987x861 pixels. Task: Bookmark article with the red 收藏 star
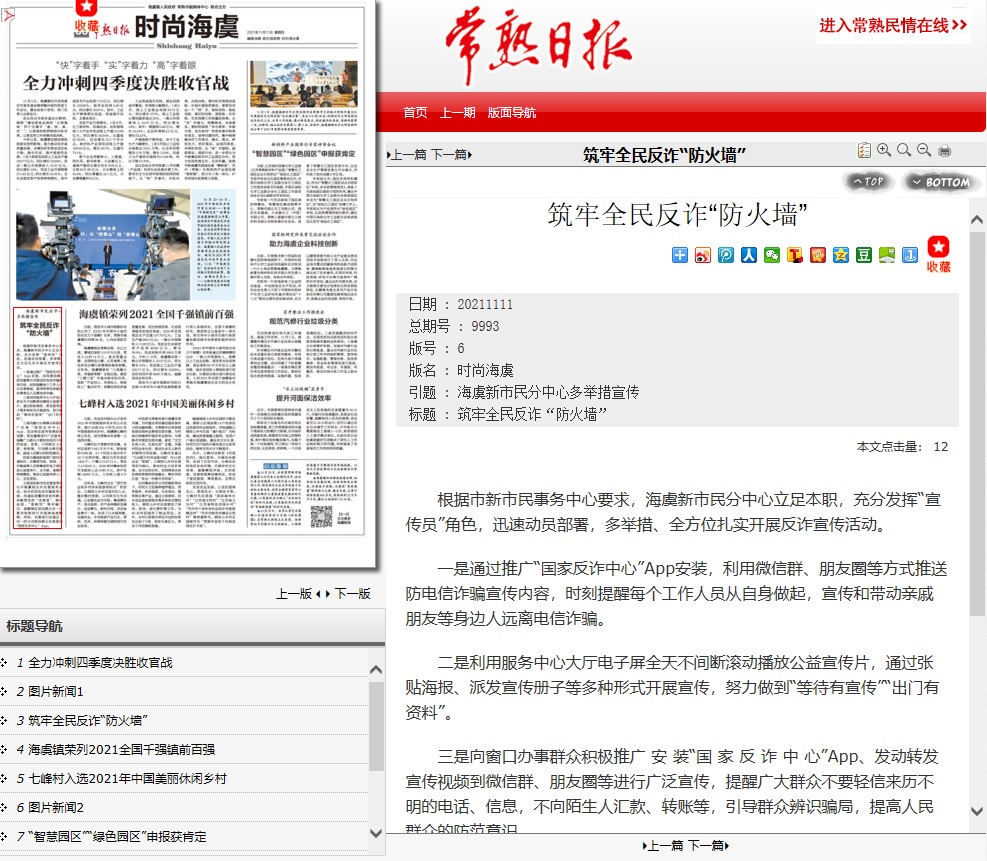(939, 254)
